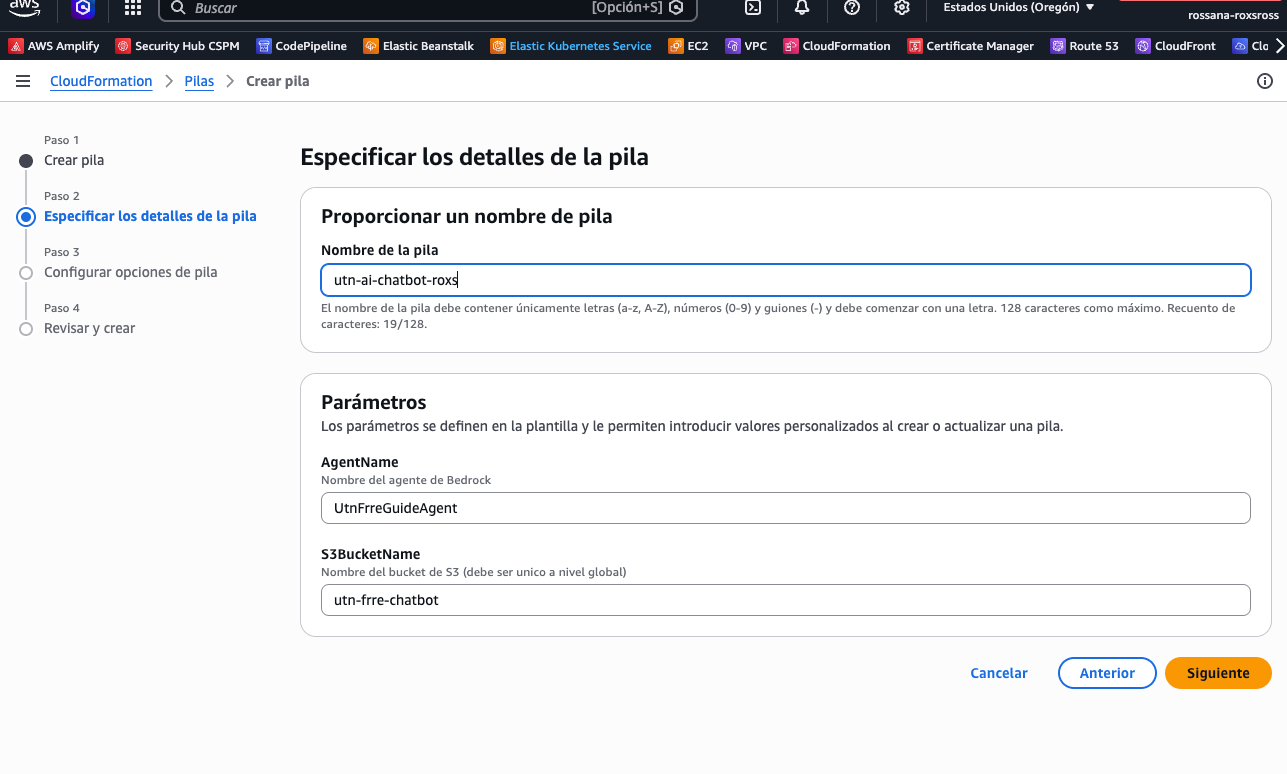The image size is (1287, 774).
Task: Go to Pilas breadcrumb link
Action: (199, 81)
